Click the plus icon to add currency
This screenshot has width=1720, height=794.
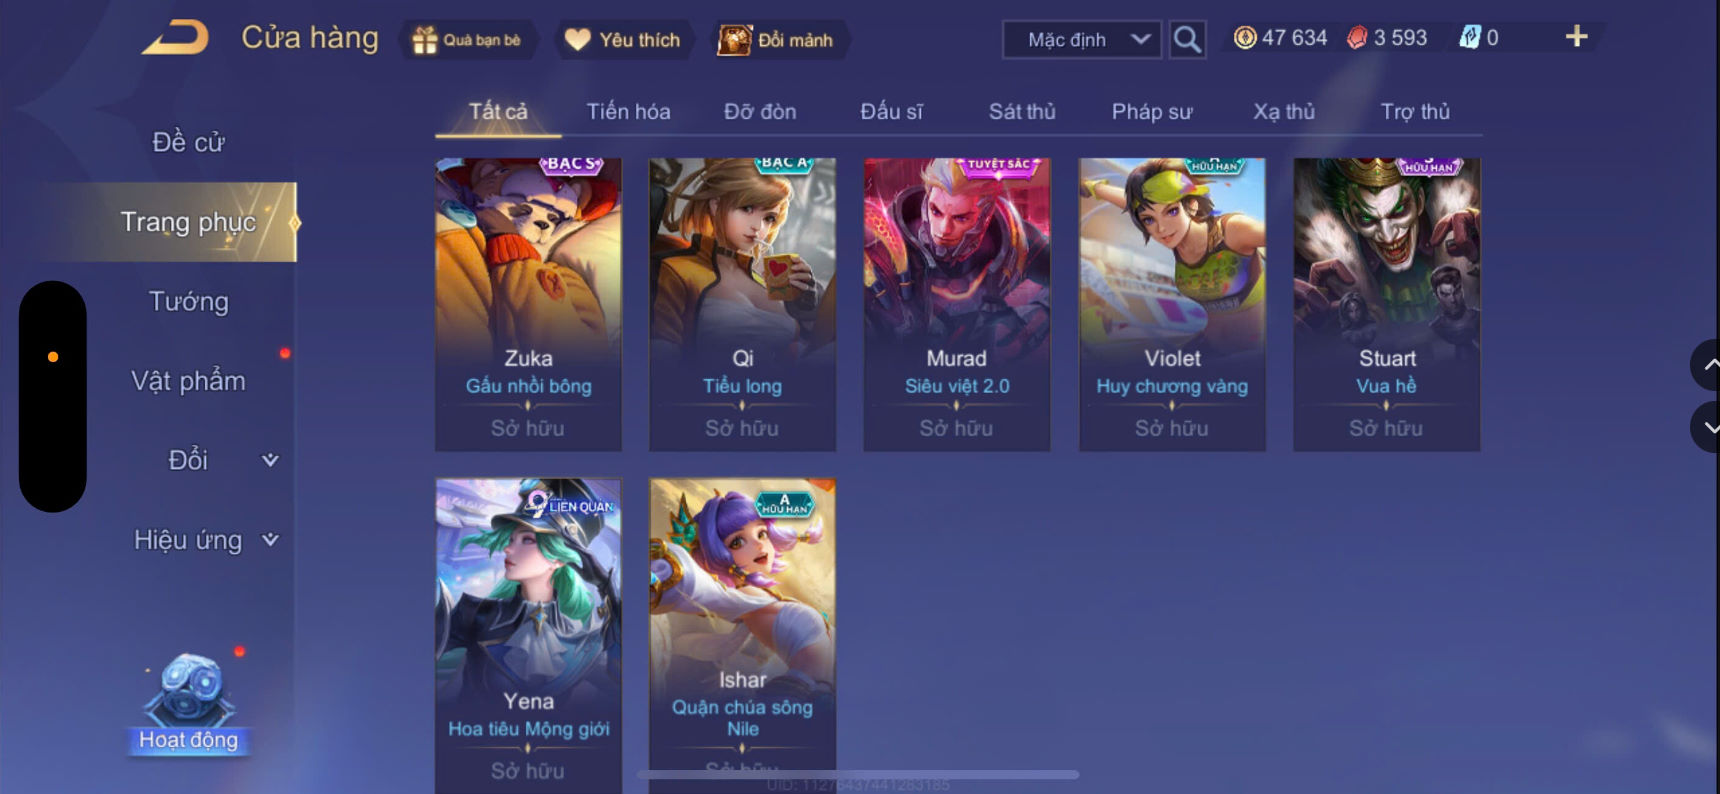point(1576,37)
